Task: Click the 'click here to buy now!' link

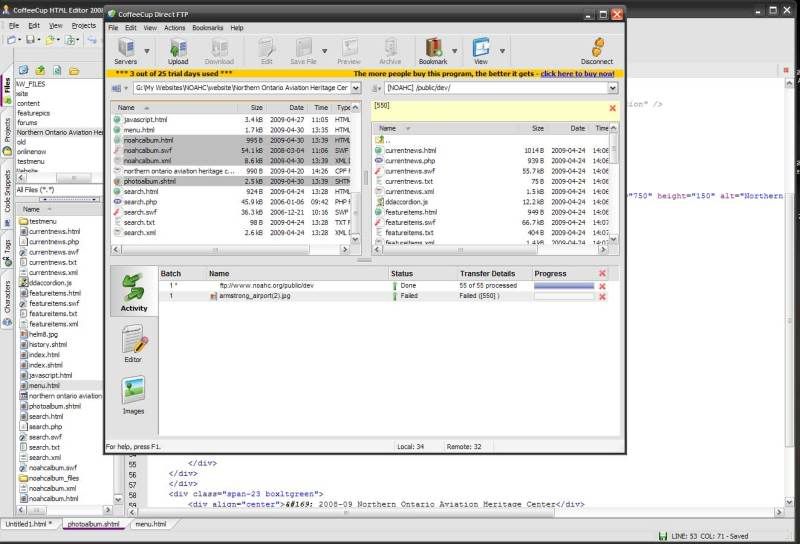Action: (x=577, y=73)
